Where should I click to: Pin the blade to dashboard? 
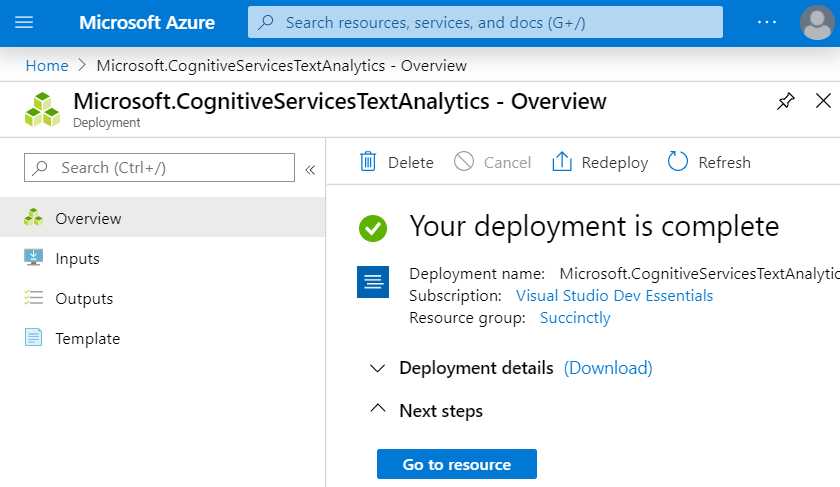785,101
